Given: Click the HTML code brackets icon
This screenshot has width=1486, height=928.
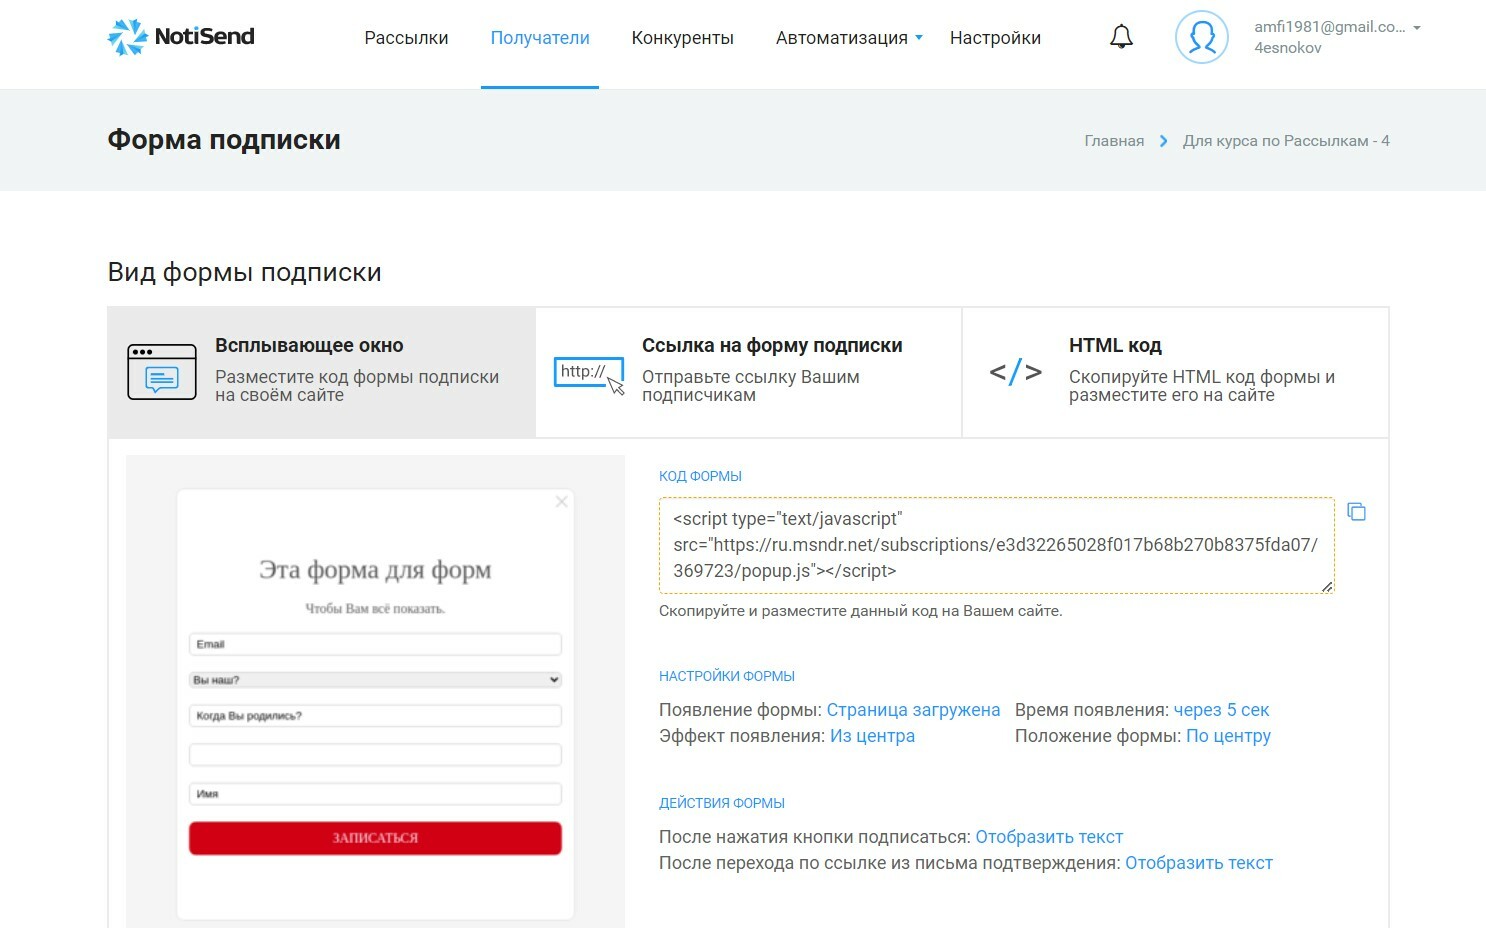Looking at the screenshot, I should (1015, 372).
